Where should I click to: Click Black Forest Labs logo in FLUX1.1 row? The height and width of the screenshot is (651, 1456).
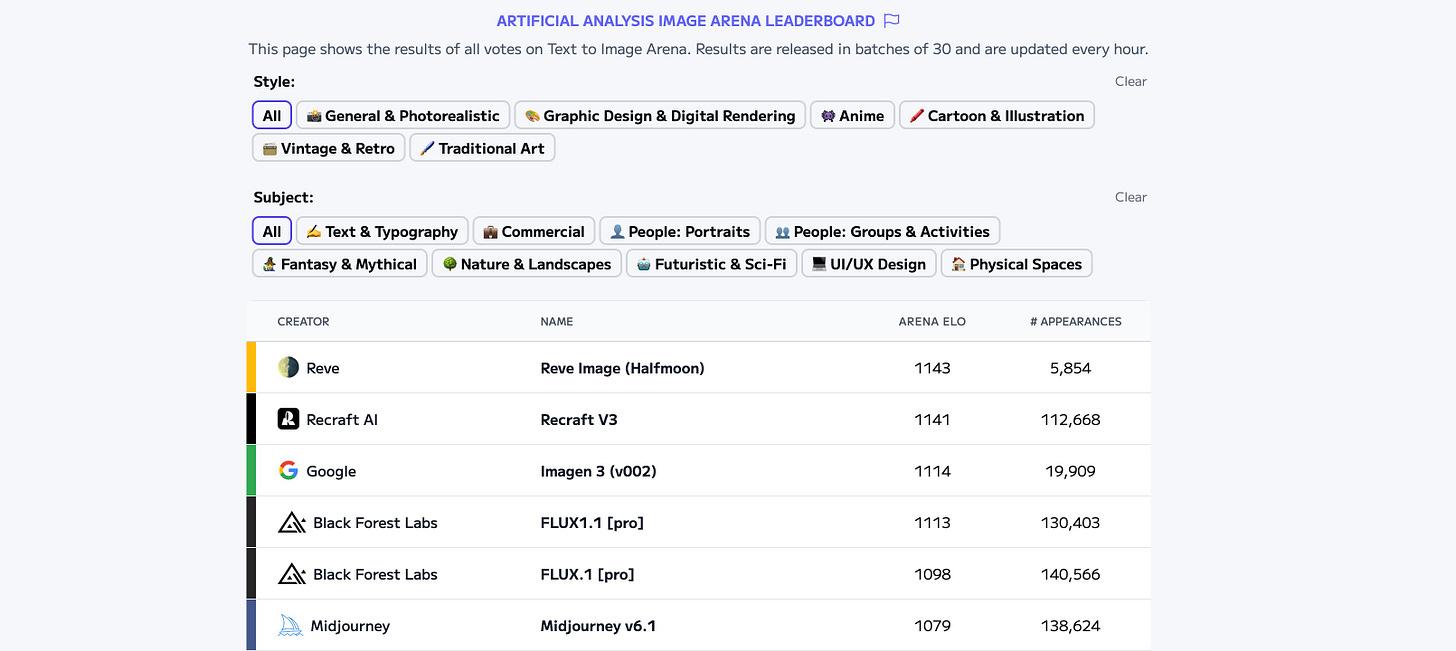pos(292,522)
